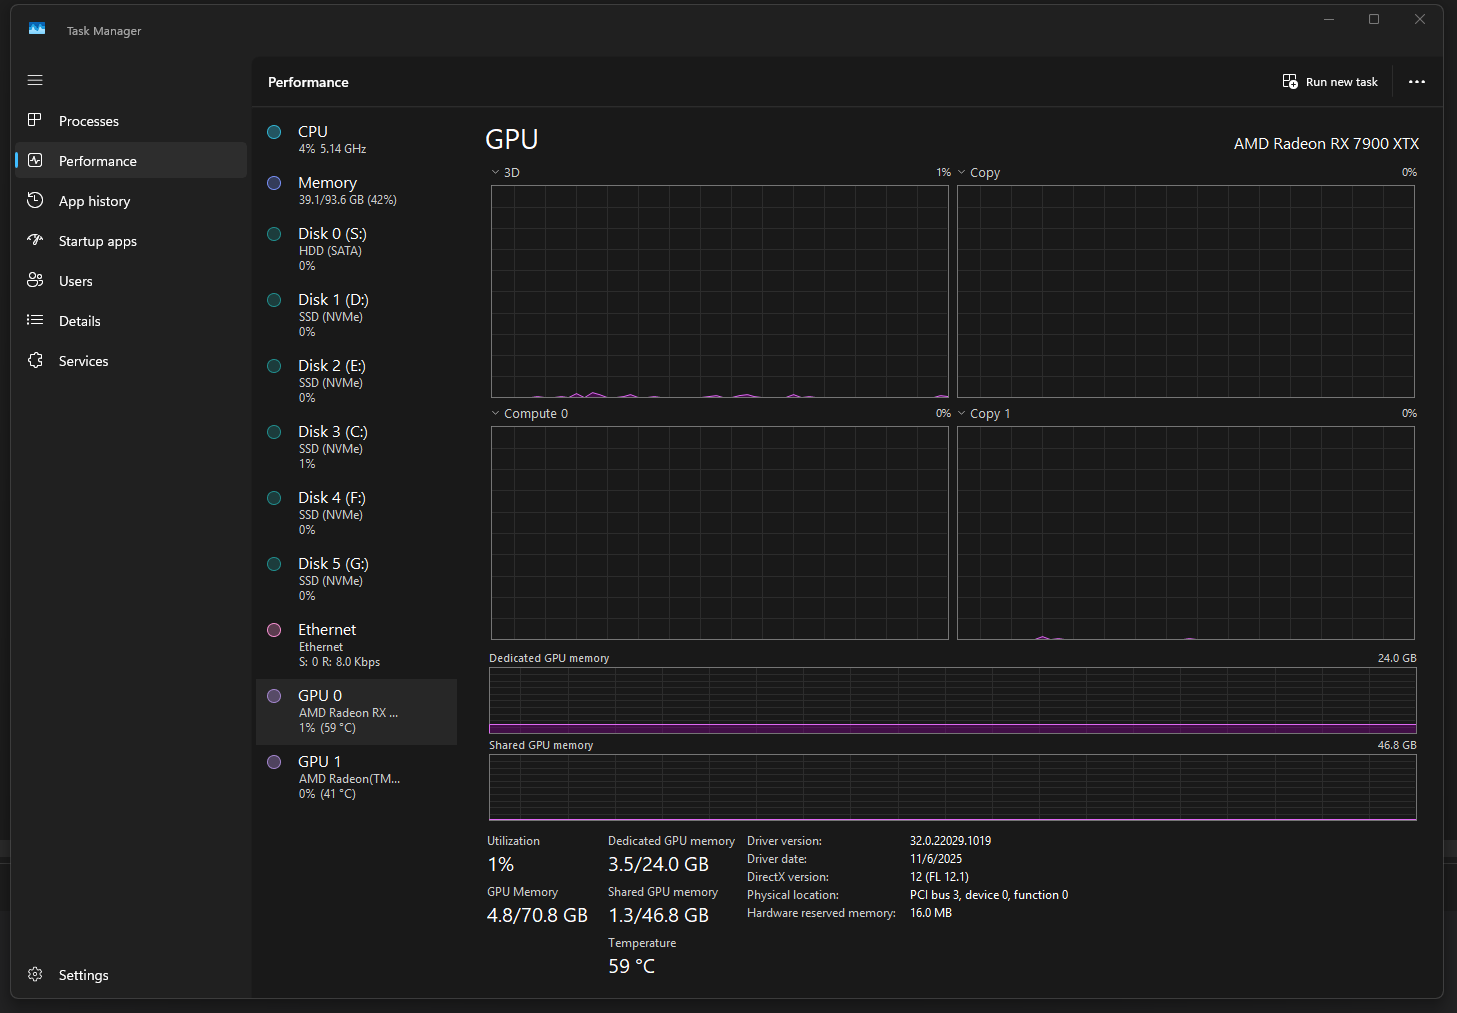The height and width of the screenshot is (1013, 1457).
Task: Click the Services puzzle icon
Action: coord(35,360)
